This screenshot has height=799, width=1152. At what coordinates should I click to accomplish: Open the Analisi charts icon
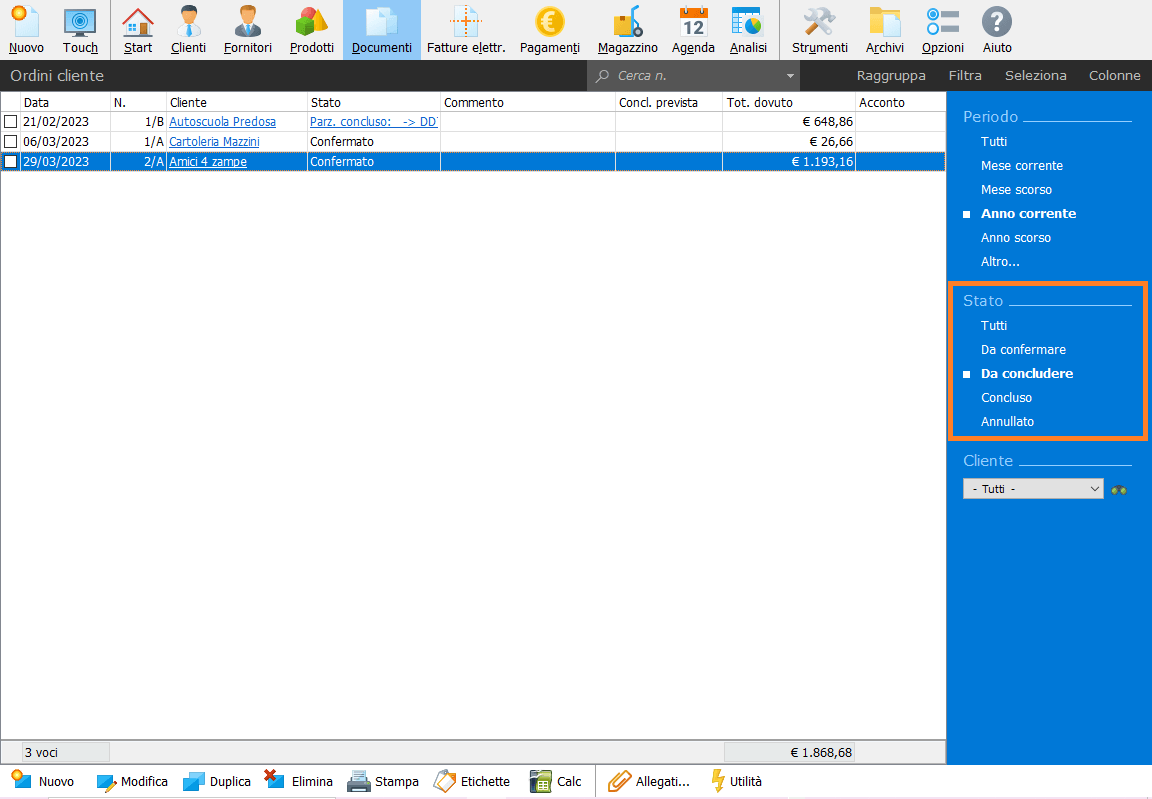(748, 30)
